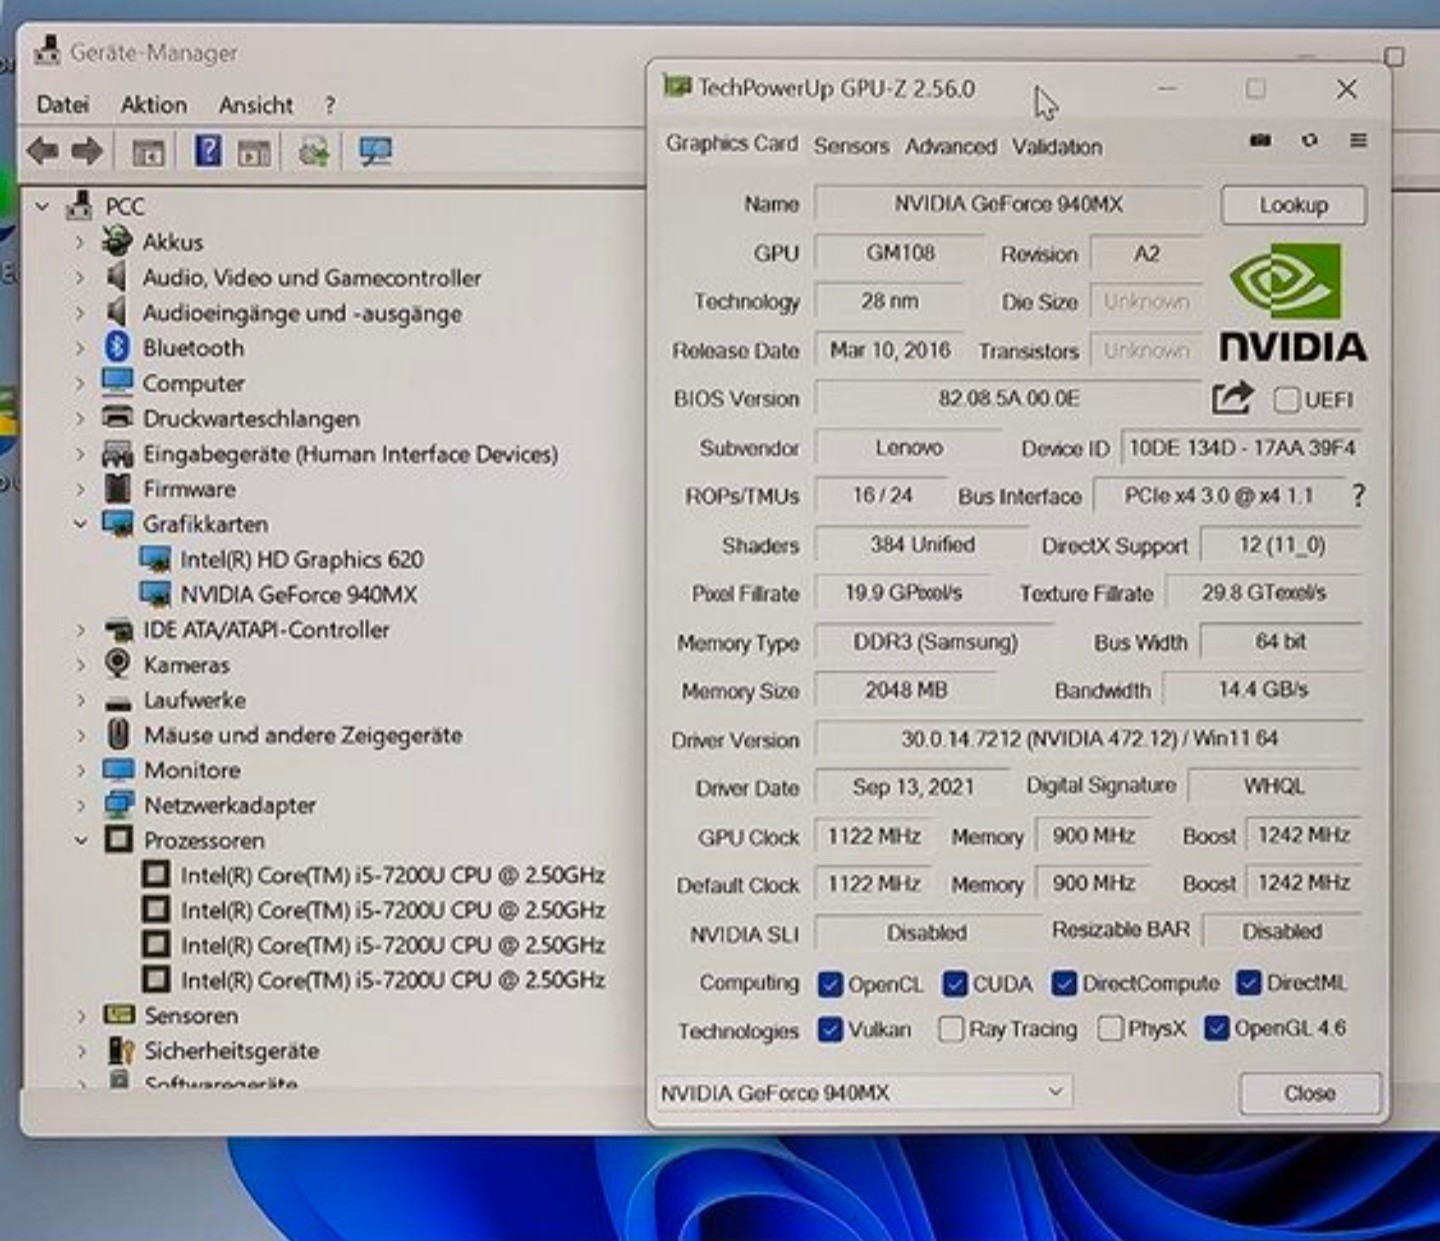Toggle the DirectCompute checkbox

click(x=1064, y=983)
